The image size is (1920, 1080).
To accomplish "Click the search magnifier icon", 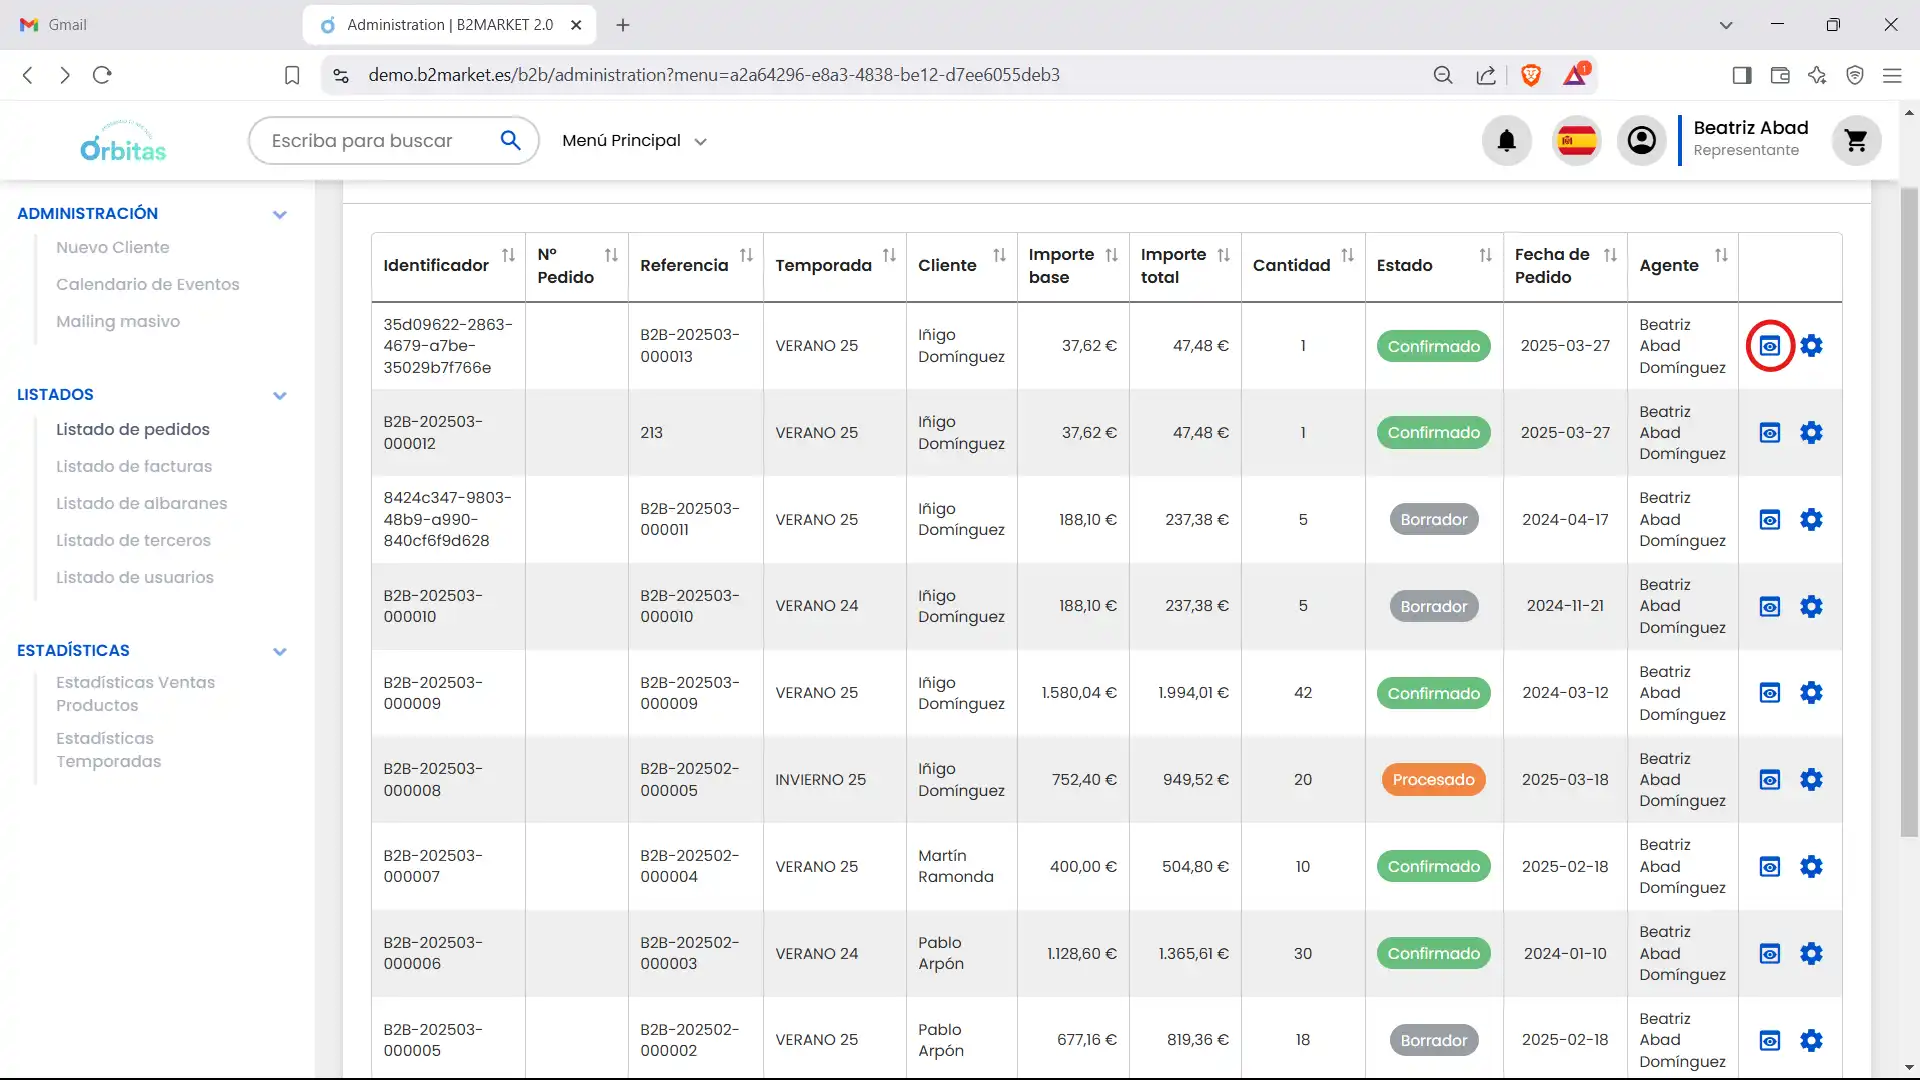I will (510, 141).
